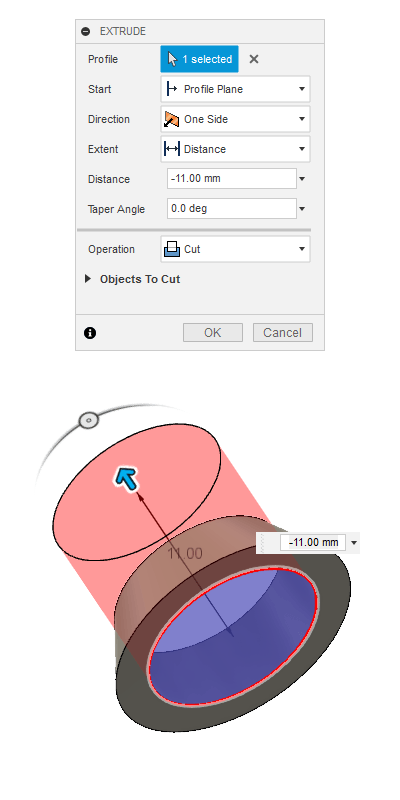Open the Start dropdown showing Profile Plane
Screen dimensions: 400x800
(235, 89)
